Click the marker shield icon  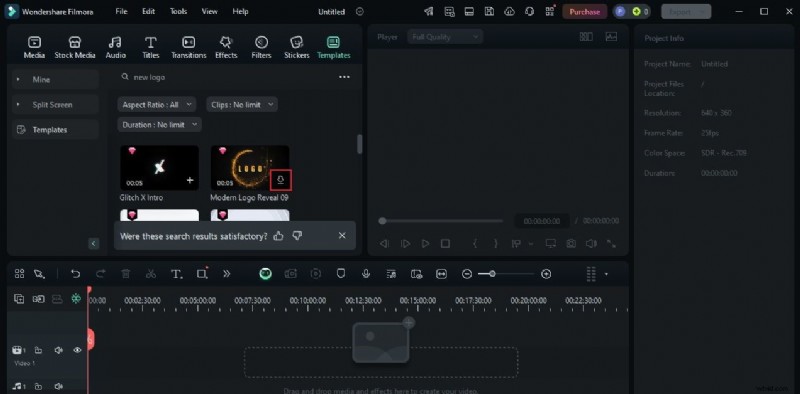[x=341, y=274]
